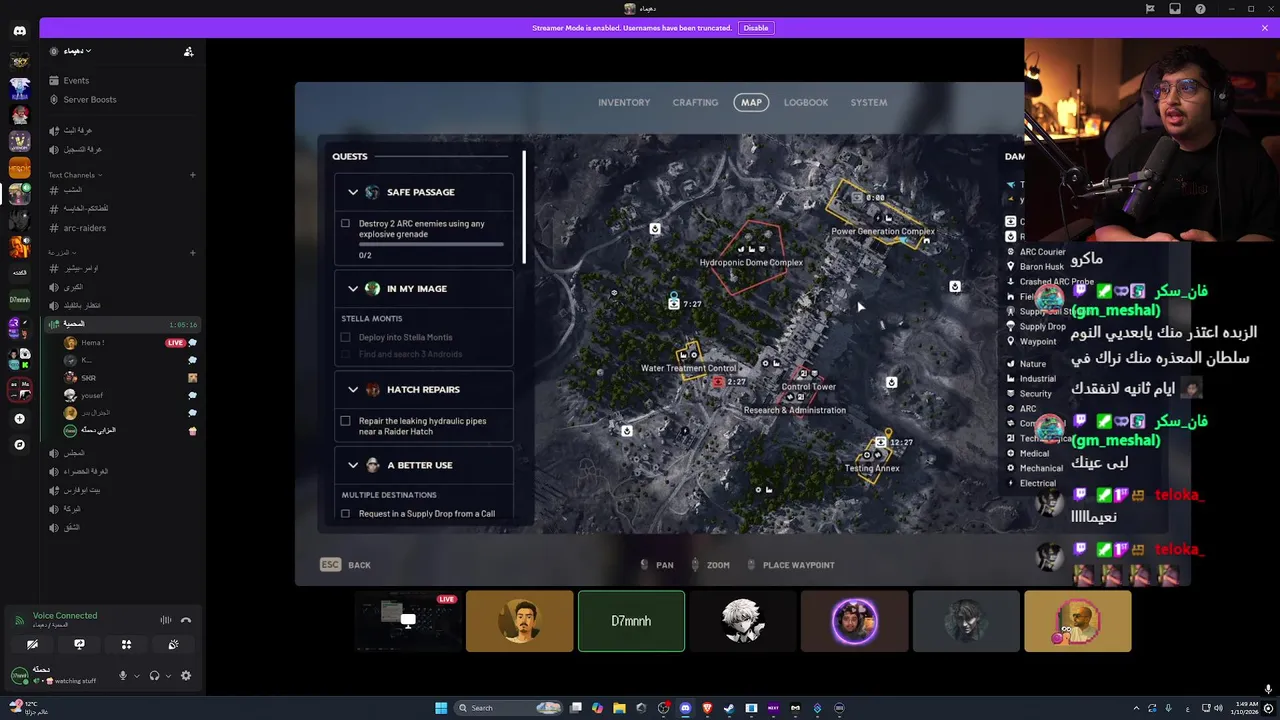Open headphone output options arrow
Viewport: 1280px width, 720px height.
click(167, 676)
